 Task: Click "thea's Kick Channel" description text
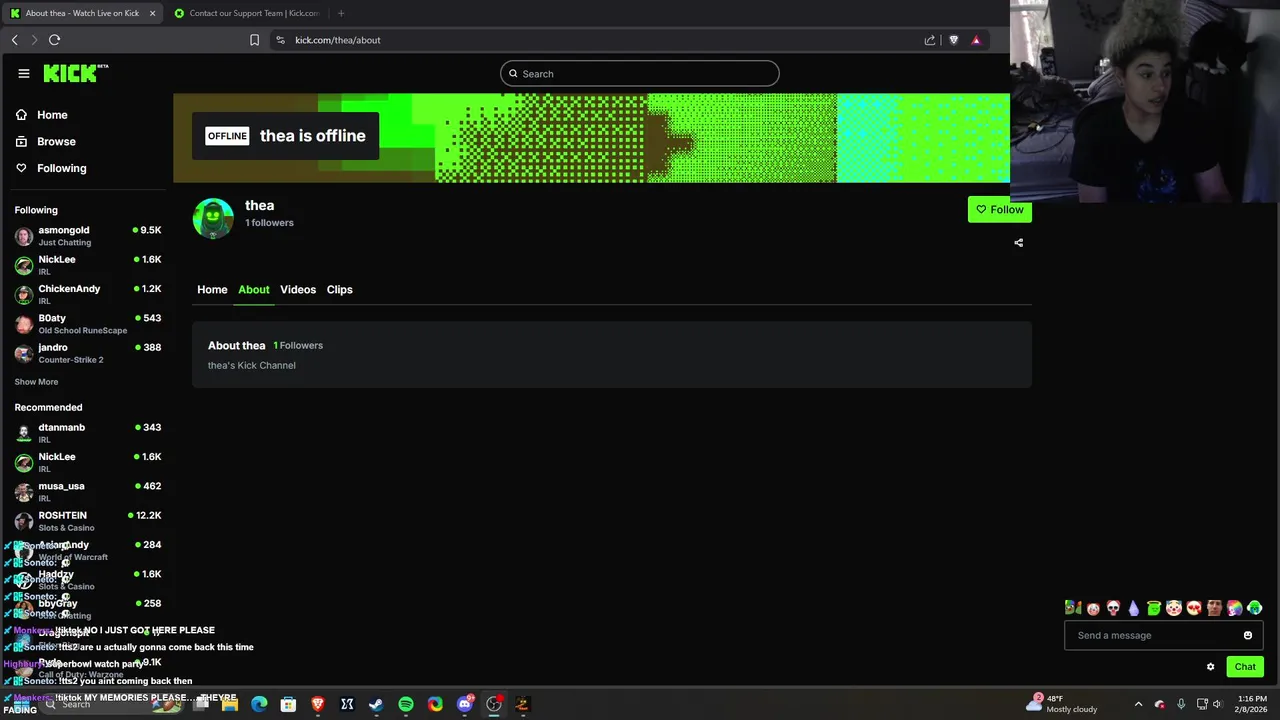pyautogui.click(x=252, y=366)
